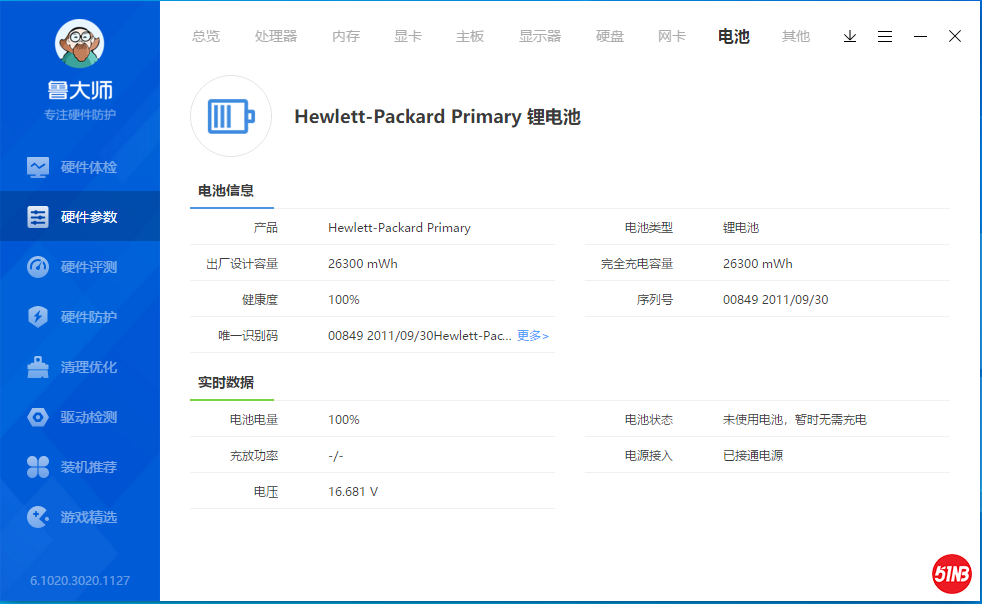Open 硬件评测 in the sidebar
Image resolution: width=982 pixels, height=604 pixels.
[80, 267]
